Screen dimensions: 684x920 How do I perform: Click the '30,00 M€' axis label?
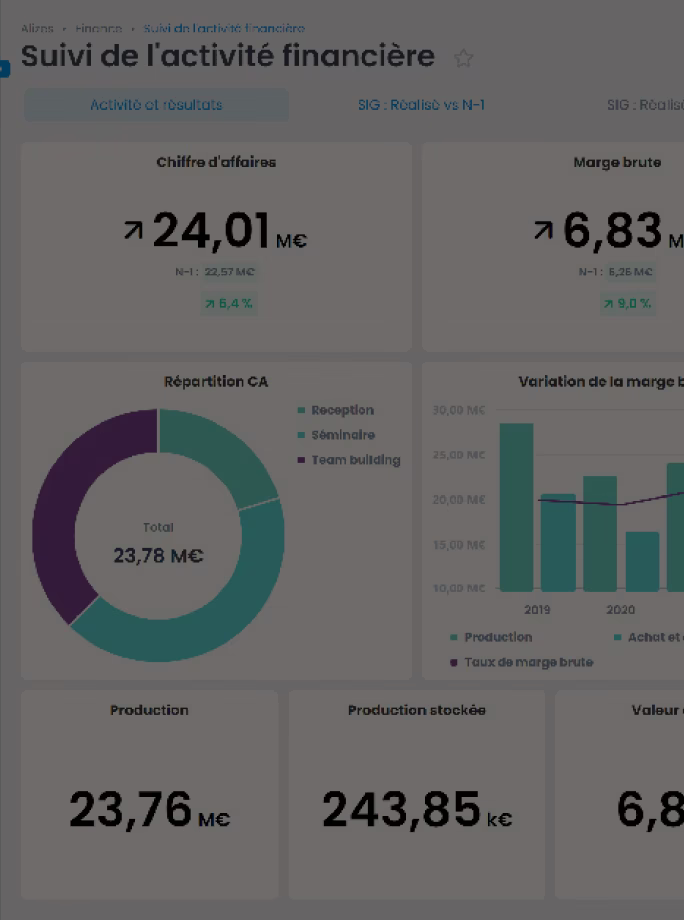pos(459,410)
